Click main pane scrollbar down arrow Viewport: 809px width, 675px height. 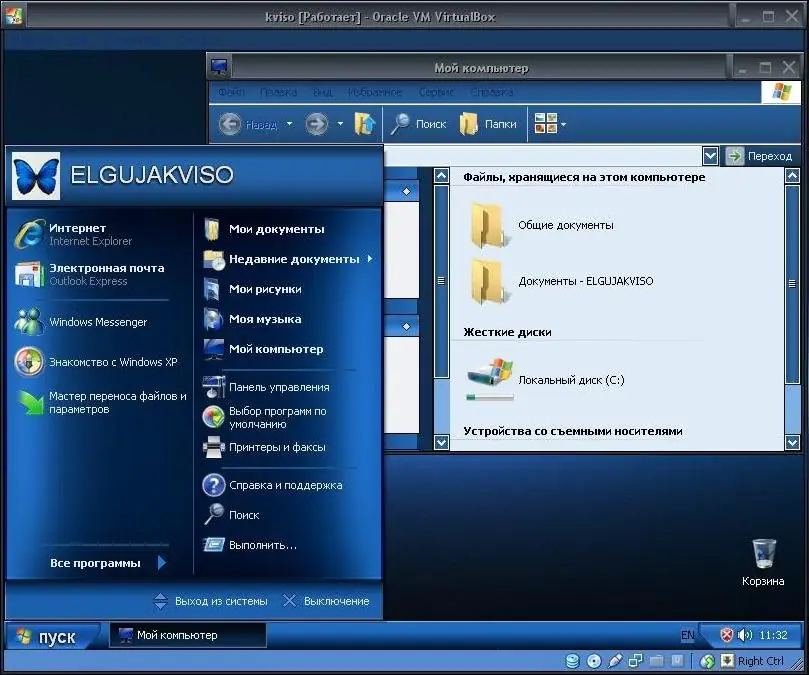point(792,442)
